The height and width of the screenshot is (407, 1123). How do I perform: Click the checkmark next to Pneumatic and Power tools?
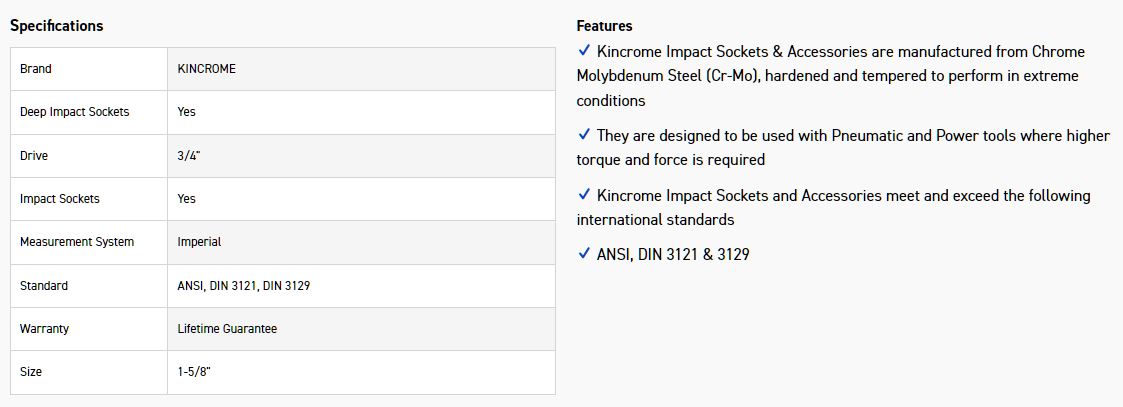(x=584, y=135)
